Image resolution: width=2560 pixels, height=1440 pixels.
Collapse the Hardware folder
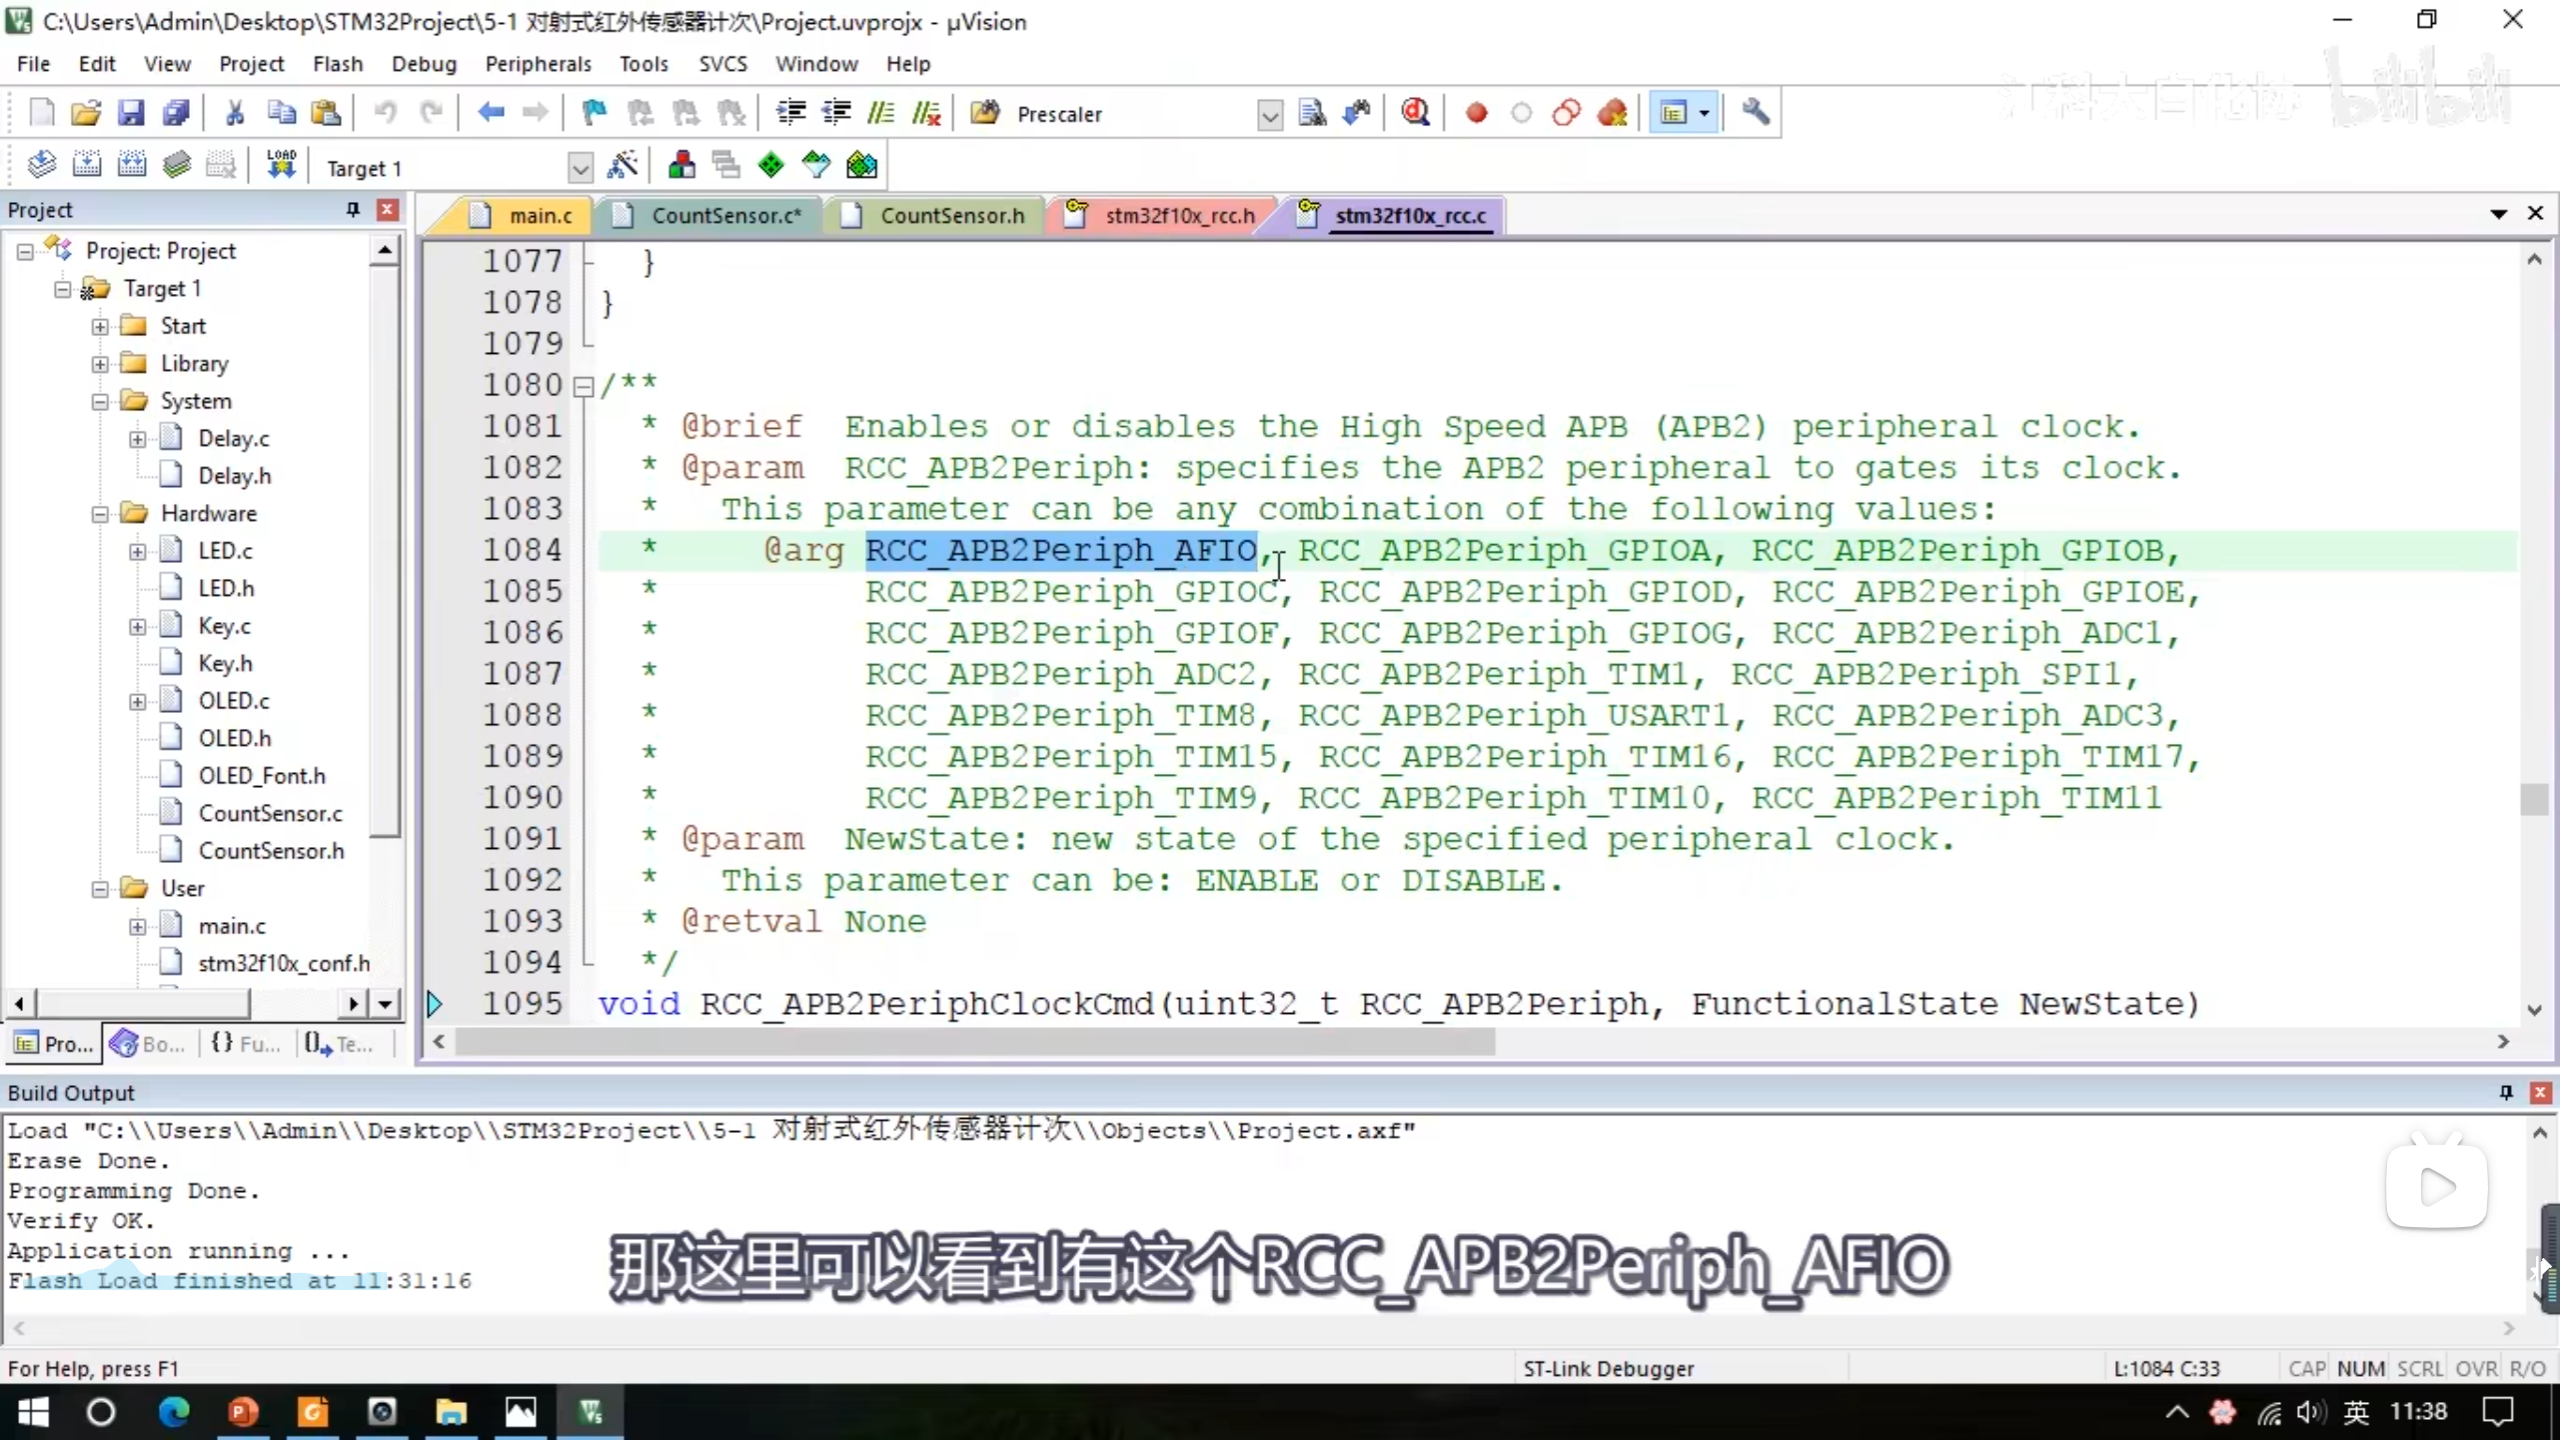[100, 514]
